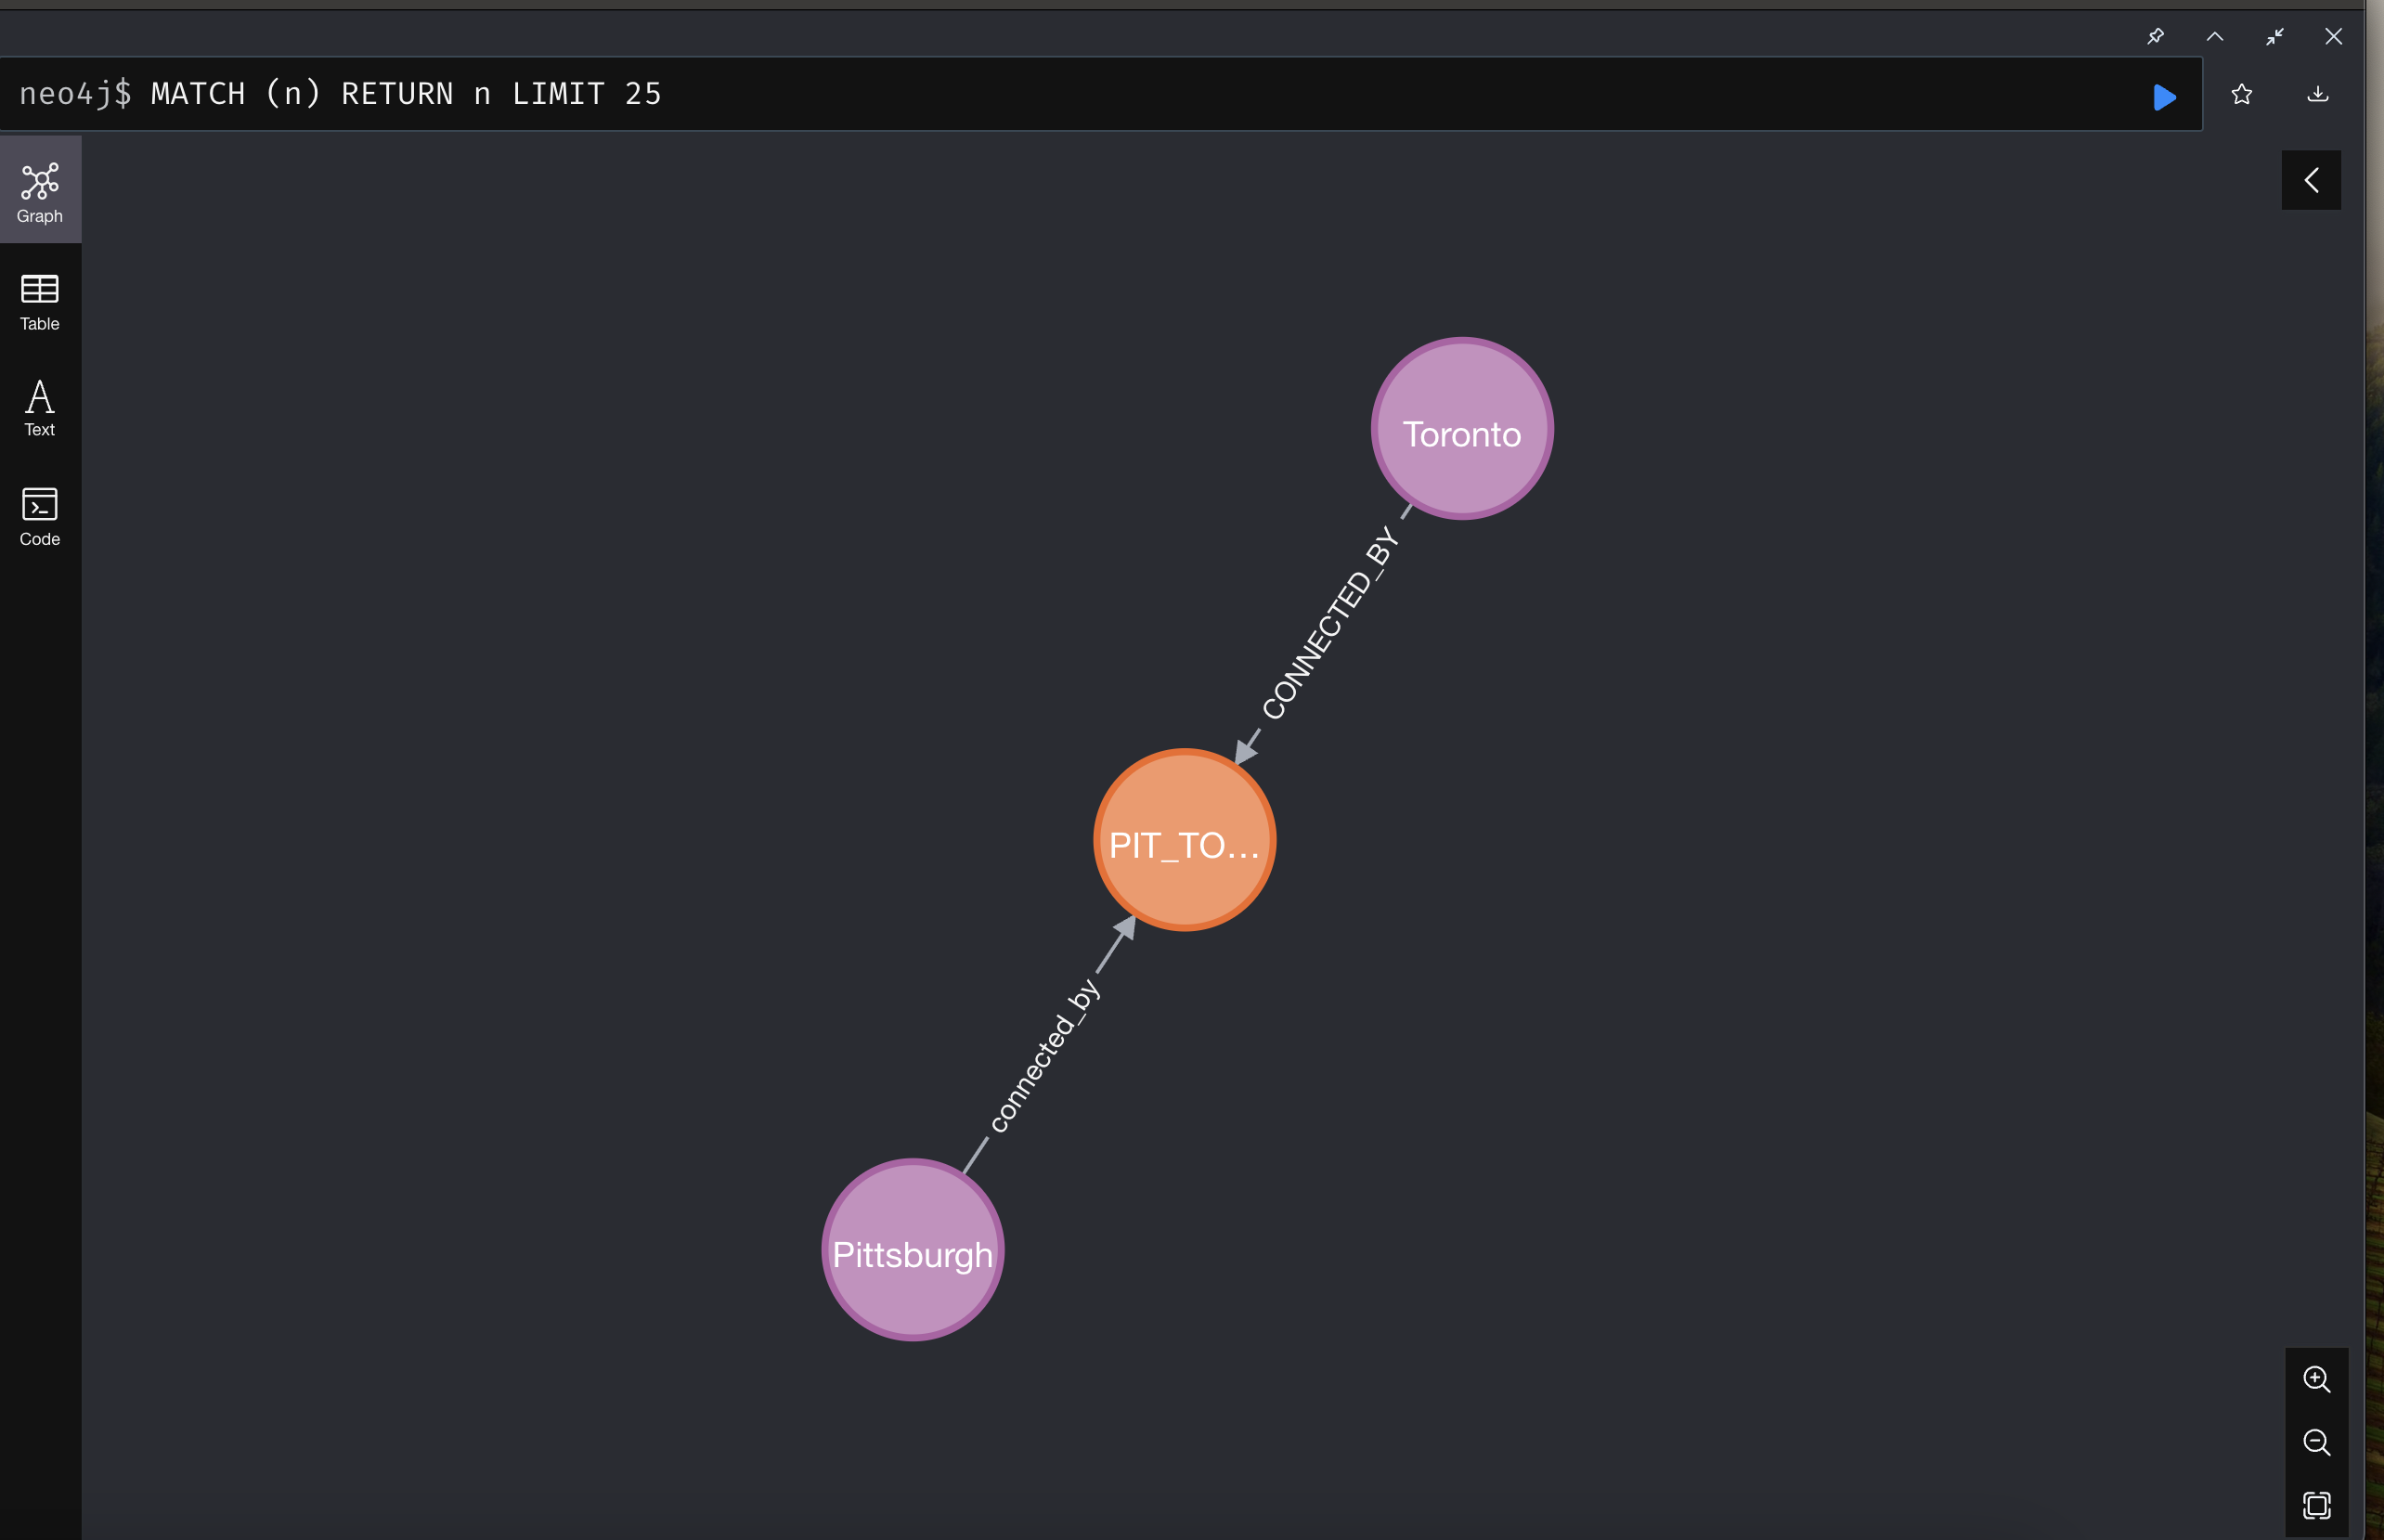Viewport: 2384px width, 1540px height.
Task: Expand the node overview side panel
Action: click(2311, 180)
